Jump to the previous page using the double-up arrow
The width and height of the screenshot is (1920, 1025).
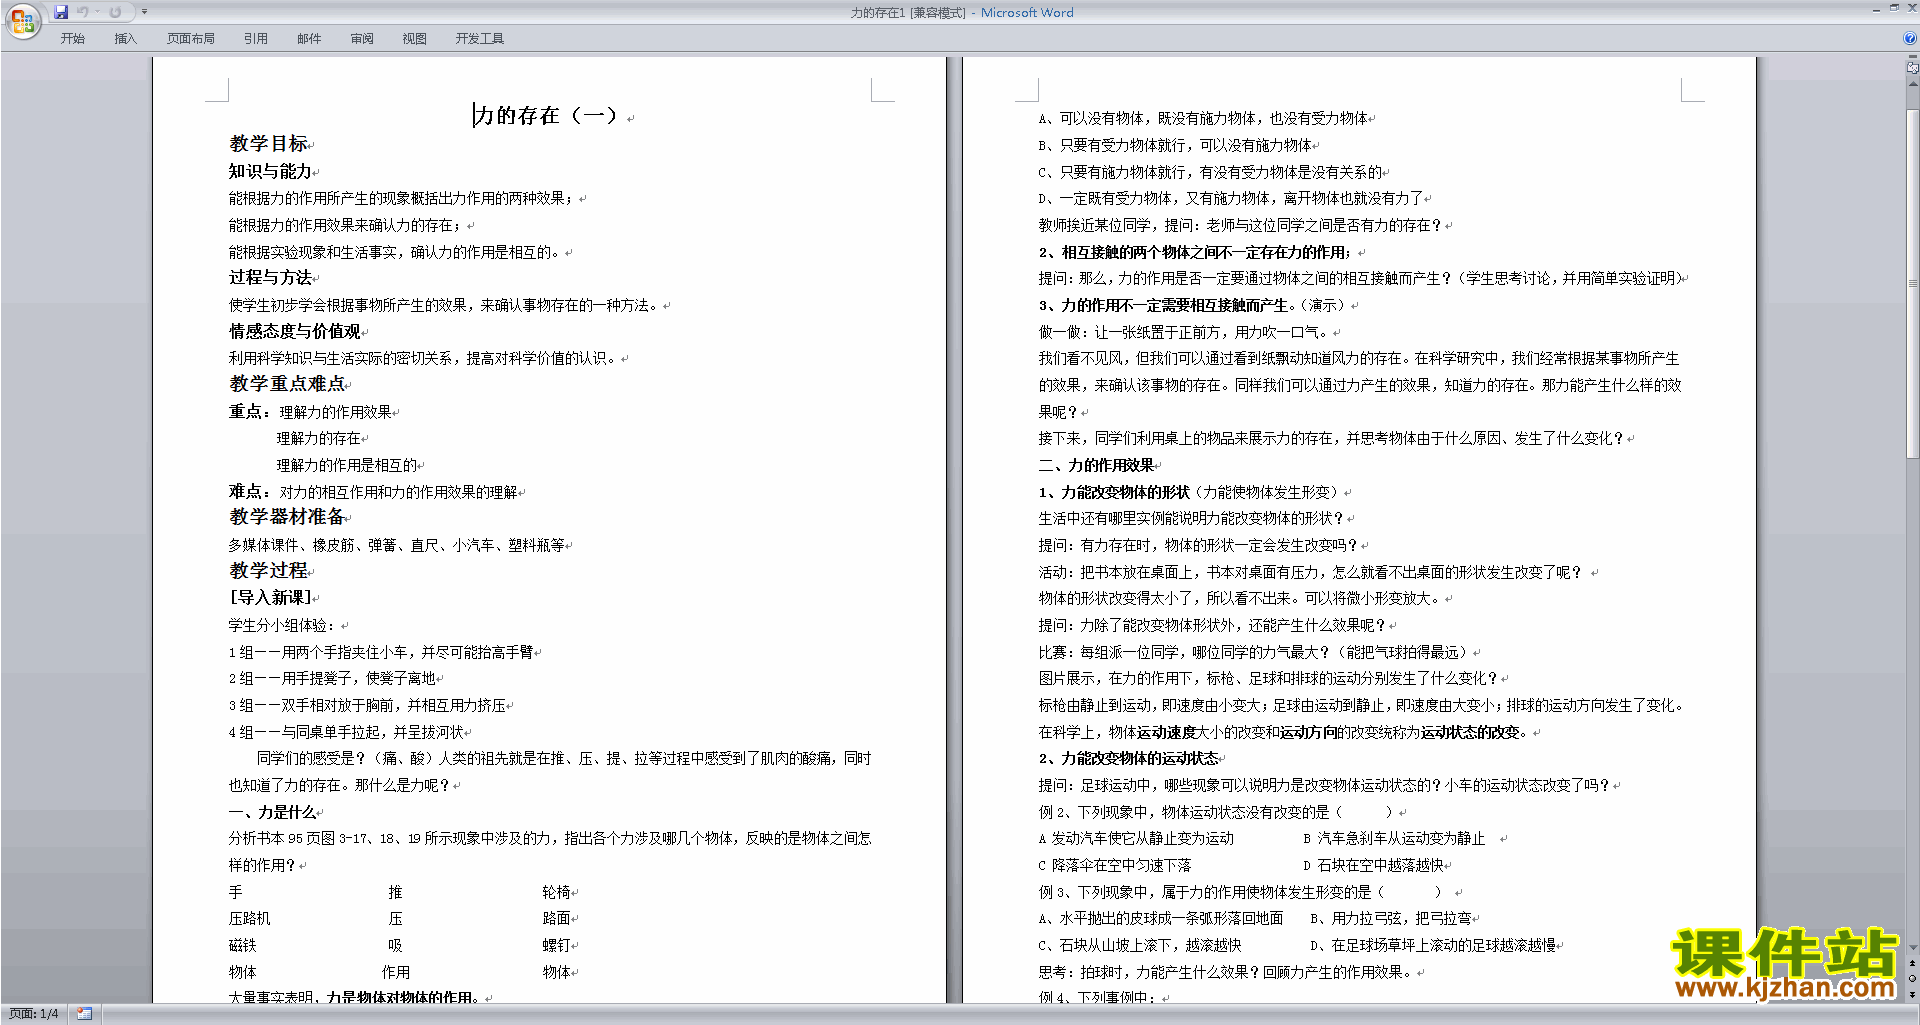1912,963
